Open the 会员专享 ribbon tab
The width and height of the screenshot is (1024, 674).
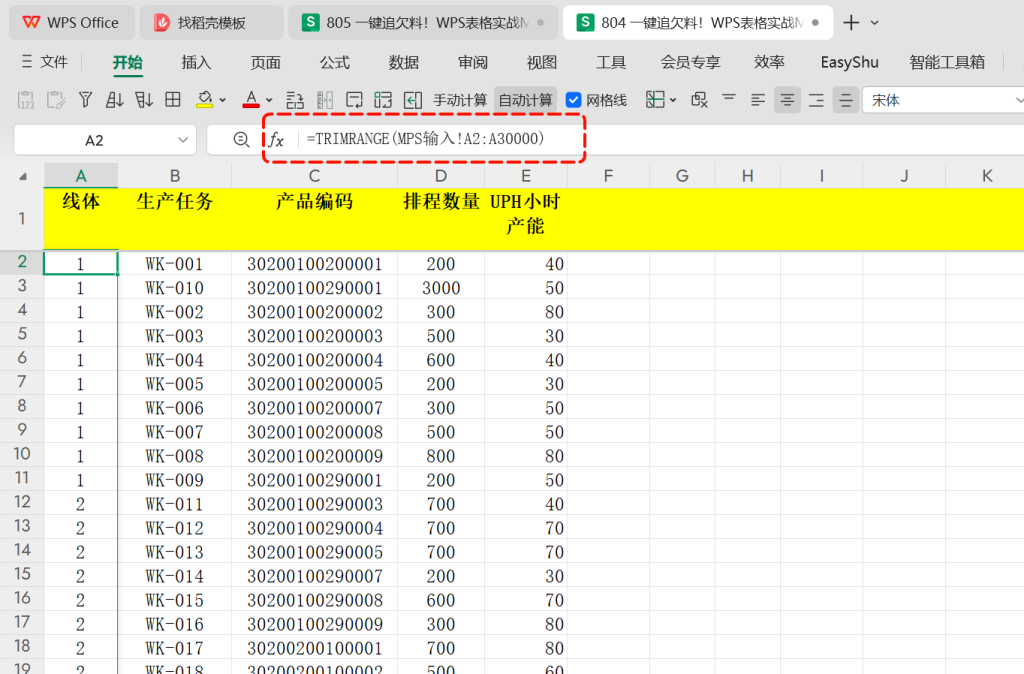pos(690,62)
